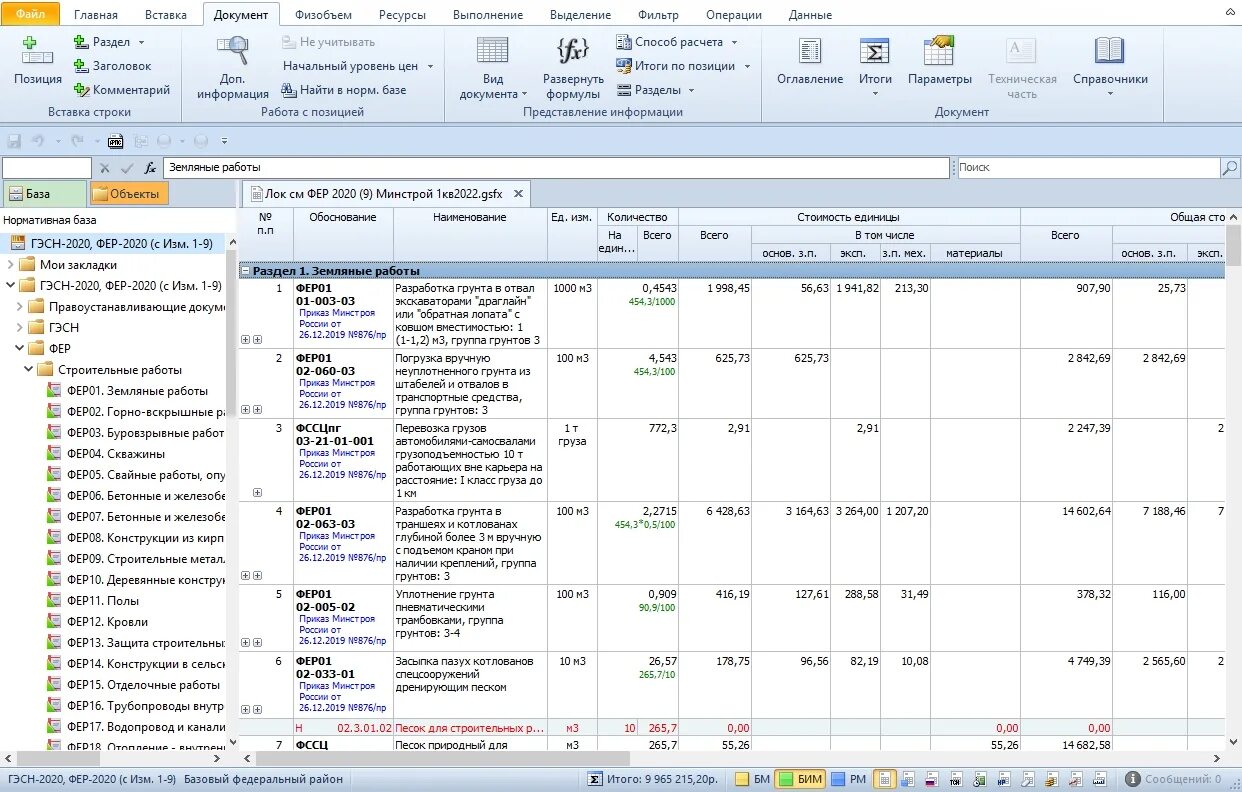
Task: Click the Способ расчета icon
Action: pyautogui.click(x=624, y=42)
